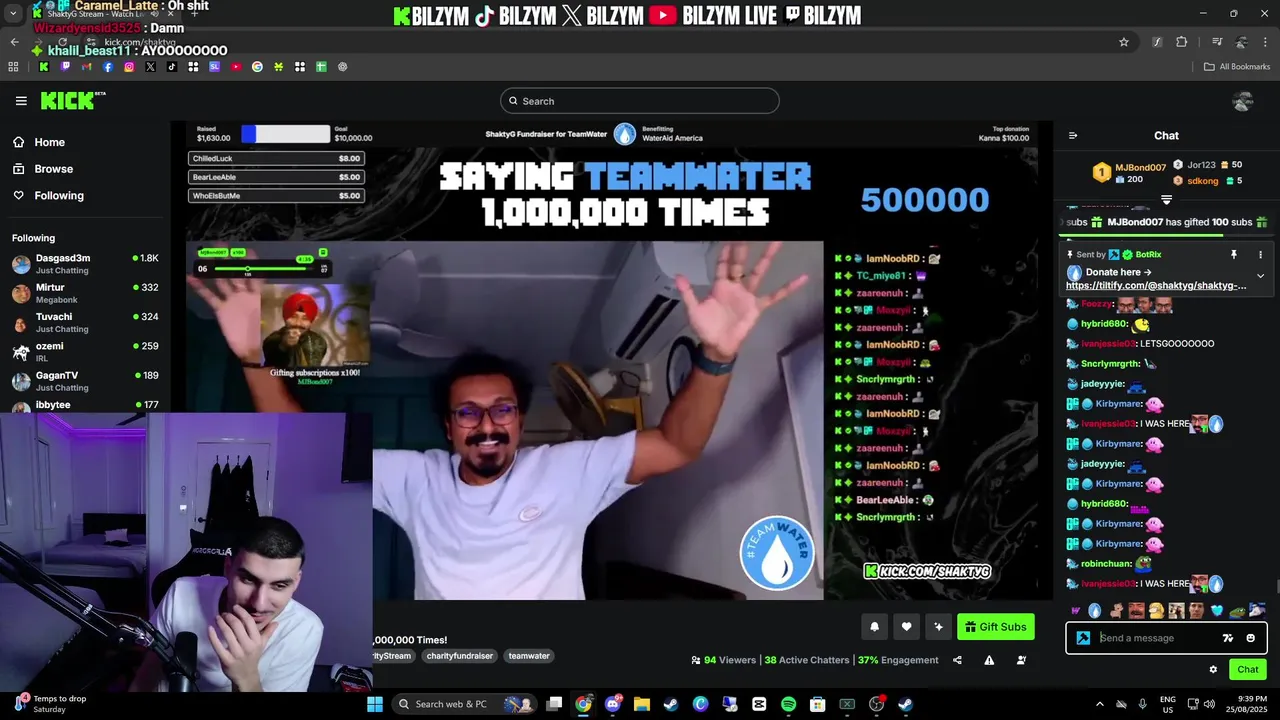The width and height of the screenshot is (1280, 720).
Task: Click the charityfundraiser tag
Action: [459, 656]
